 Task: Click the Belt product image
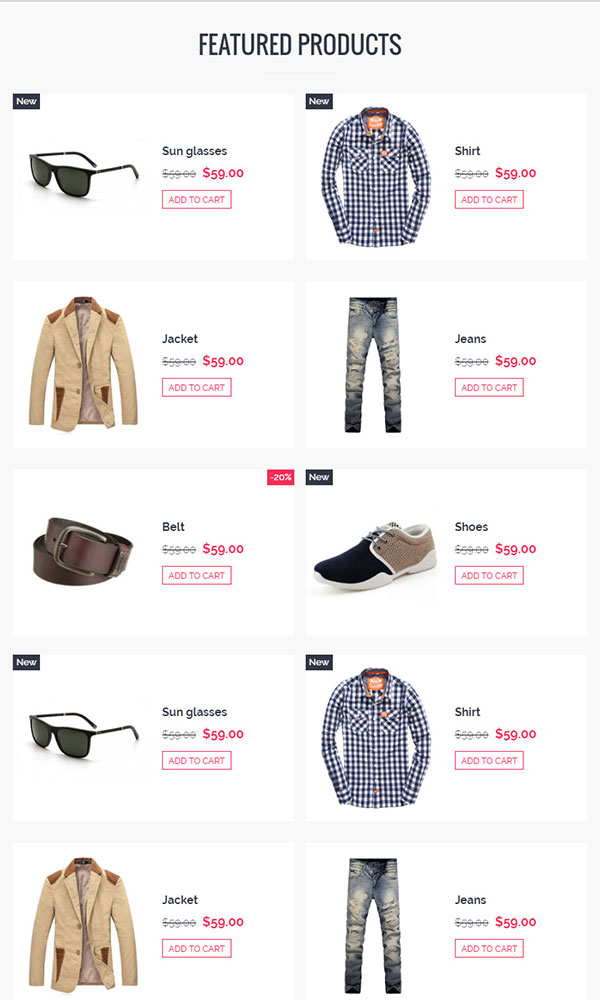(83, 550)
